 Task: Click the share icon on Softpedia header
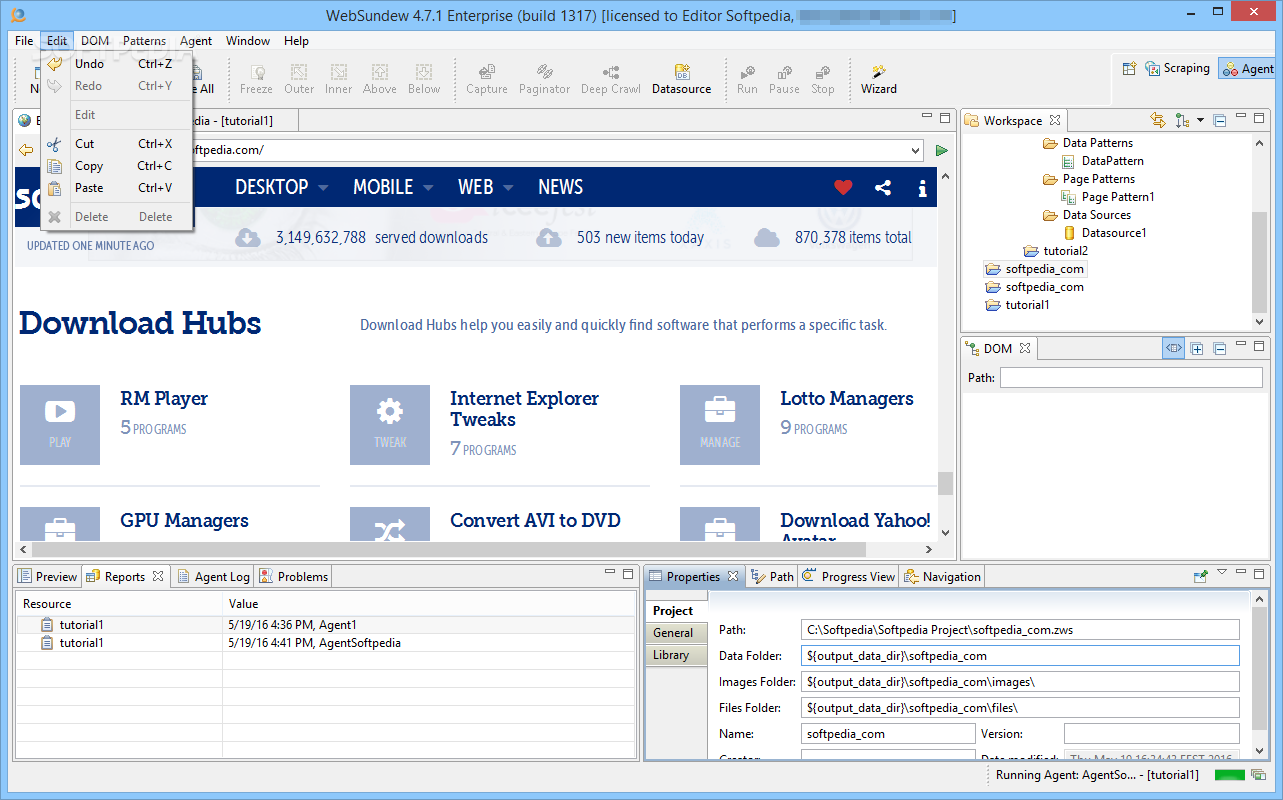pos(883,187)
